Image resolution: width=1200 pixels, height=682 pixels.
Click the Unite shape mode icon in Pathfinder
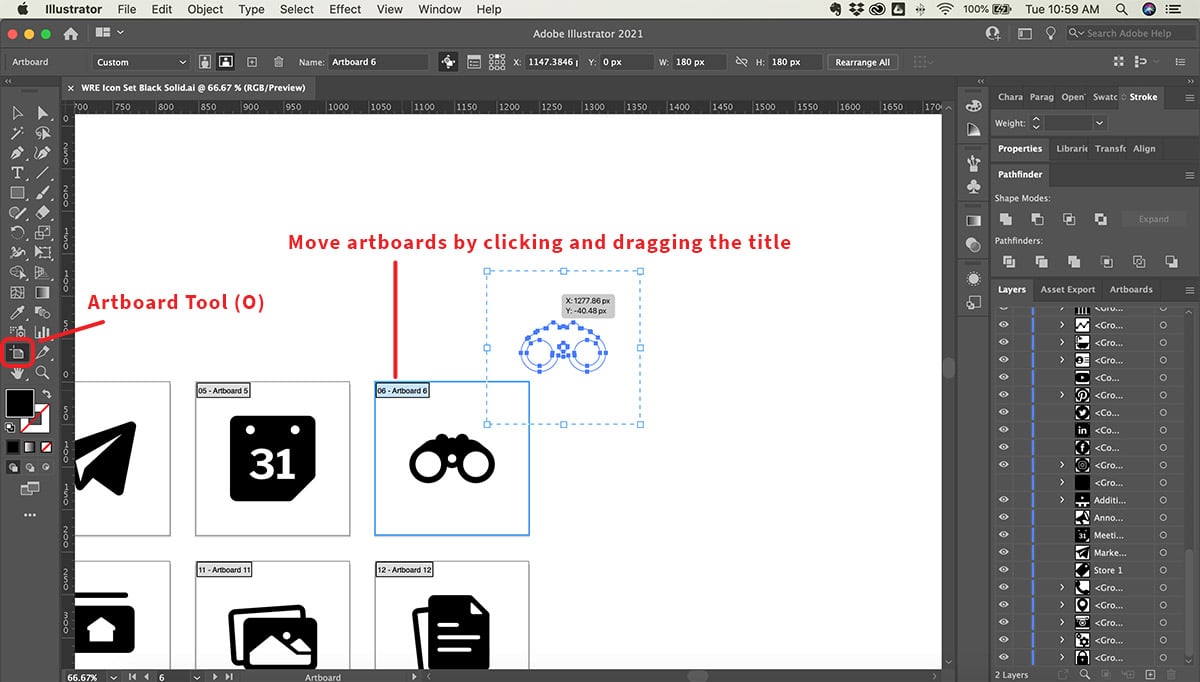[1006, 219]
